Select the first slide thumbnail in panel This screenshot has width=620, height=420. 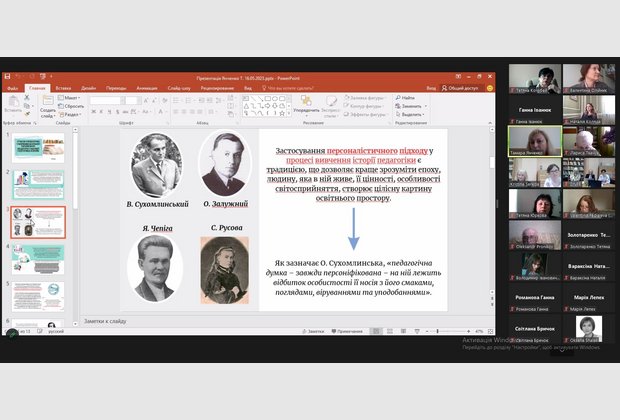coord(38,149)
